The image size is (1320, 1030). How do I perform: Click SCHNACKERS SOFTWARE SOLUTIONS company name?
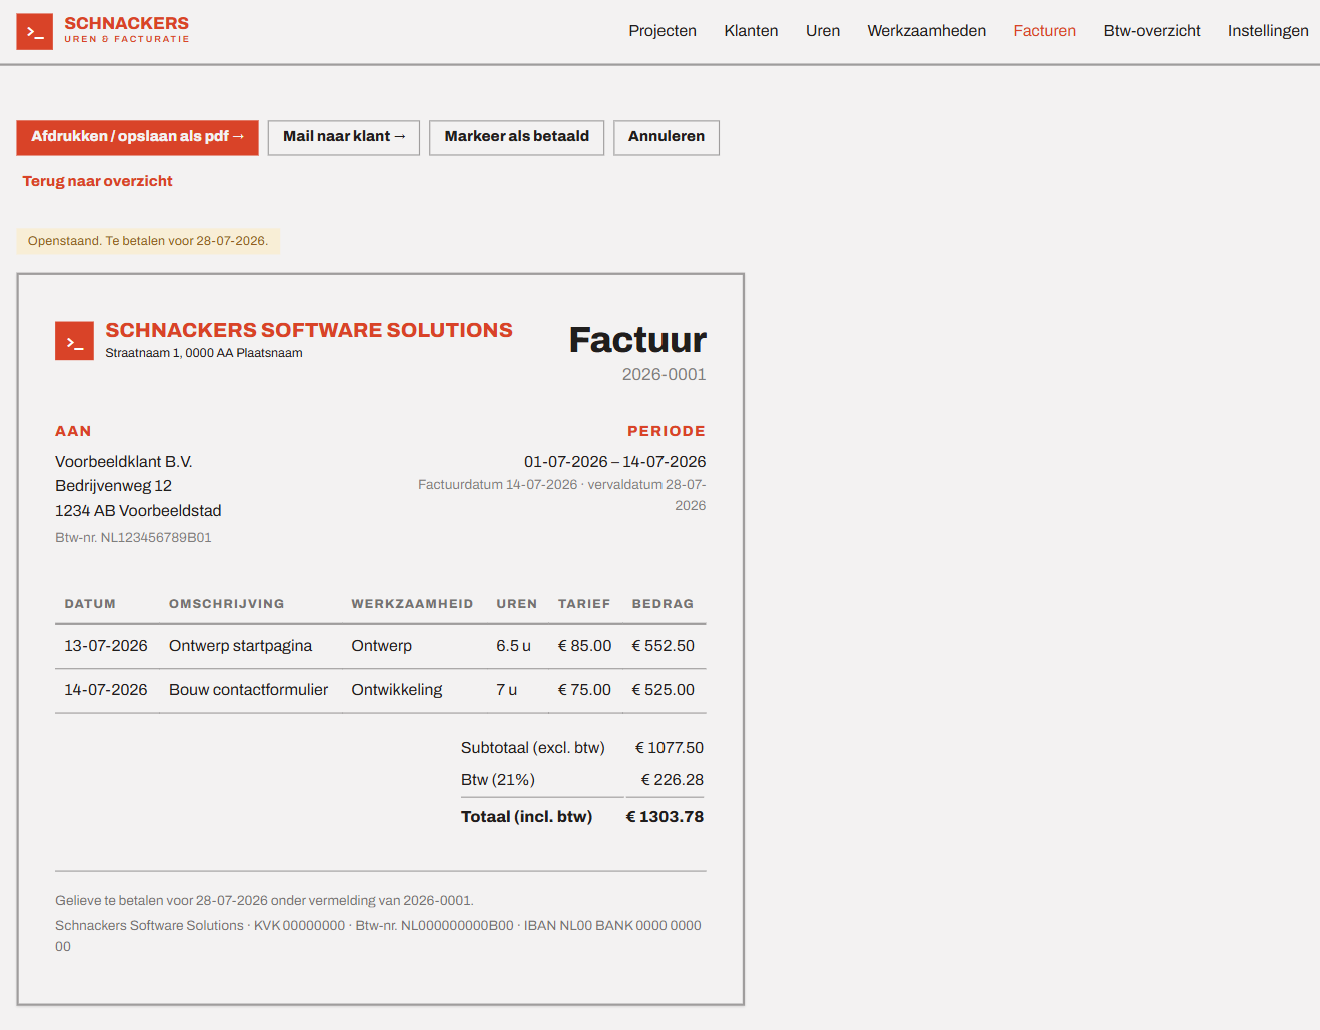309,330
